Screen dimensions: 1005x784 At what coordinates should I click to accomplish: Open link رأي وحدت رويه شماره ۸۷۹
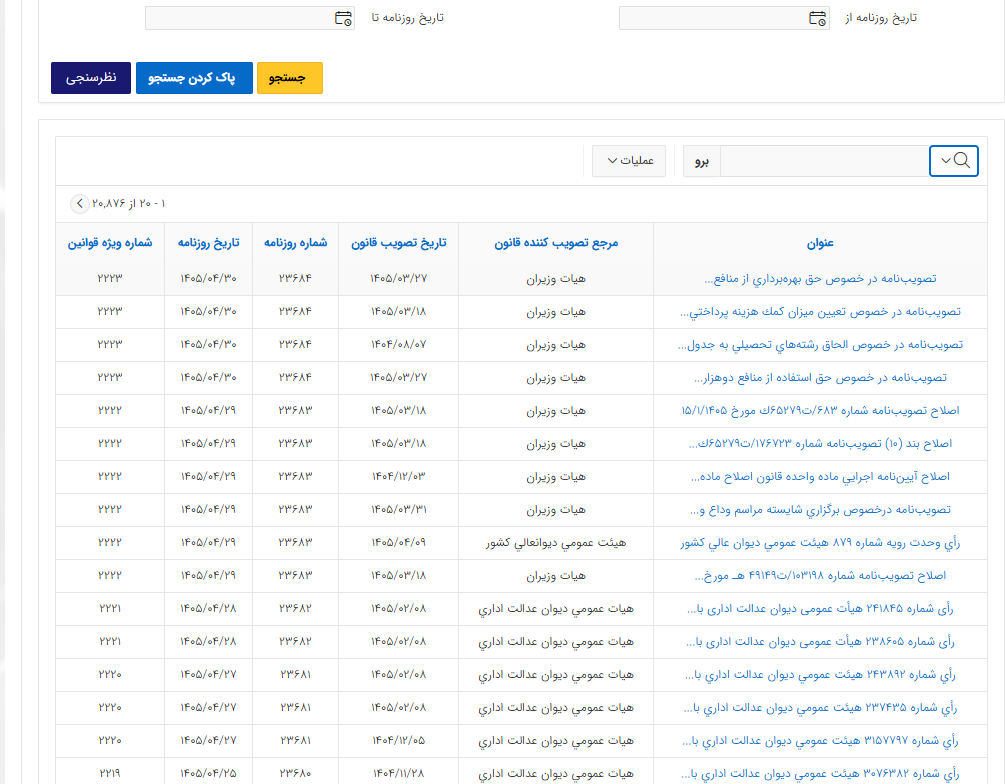pyautogui.click(x=820, y=543)
